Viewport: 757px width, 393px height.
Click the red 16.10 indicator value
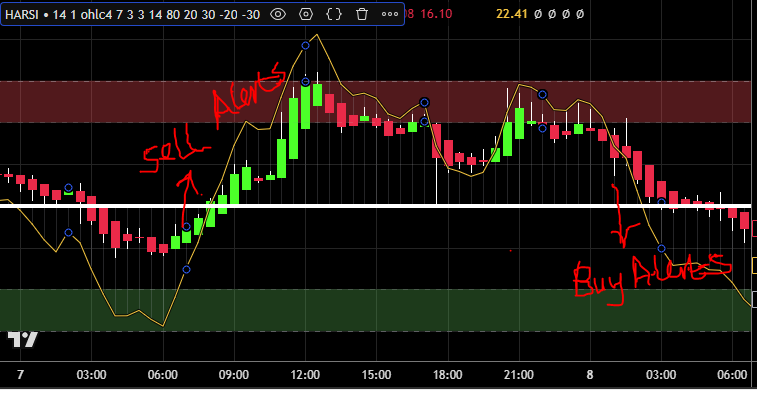coord(436,14)
